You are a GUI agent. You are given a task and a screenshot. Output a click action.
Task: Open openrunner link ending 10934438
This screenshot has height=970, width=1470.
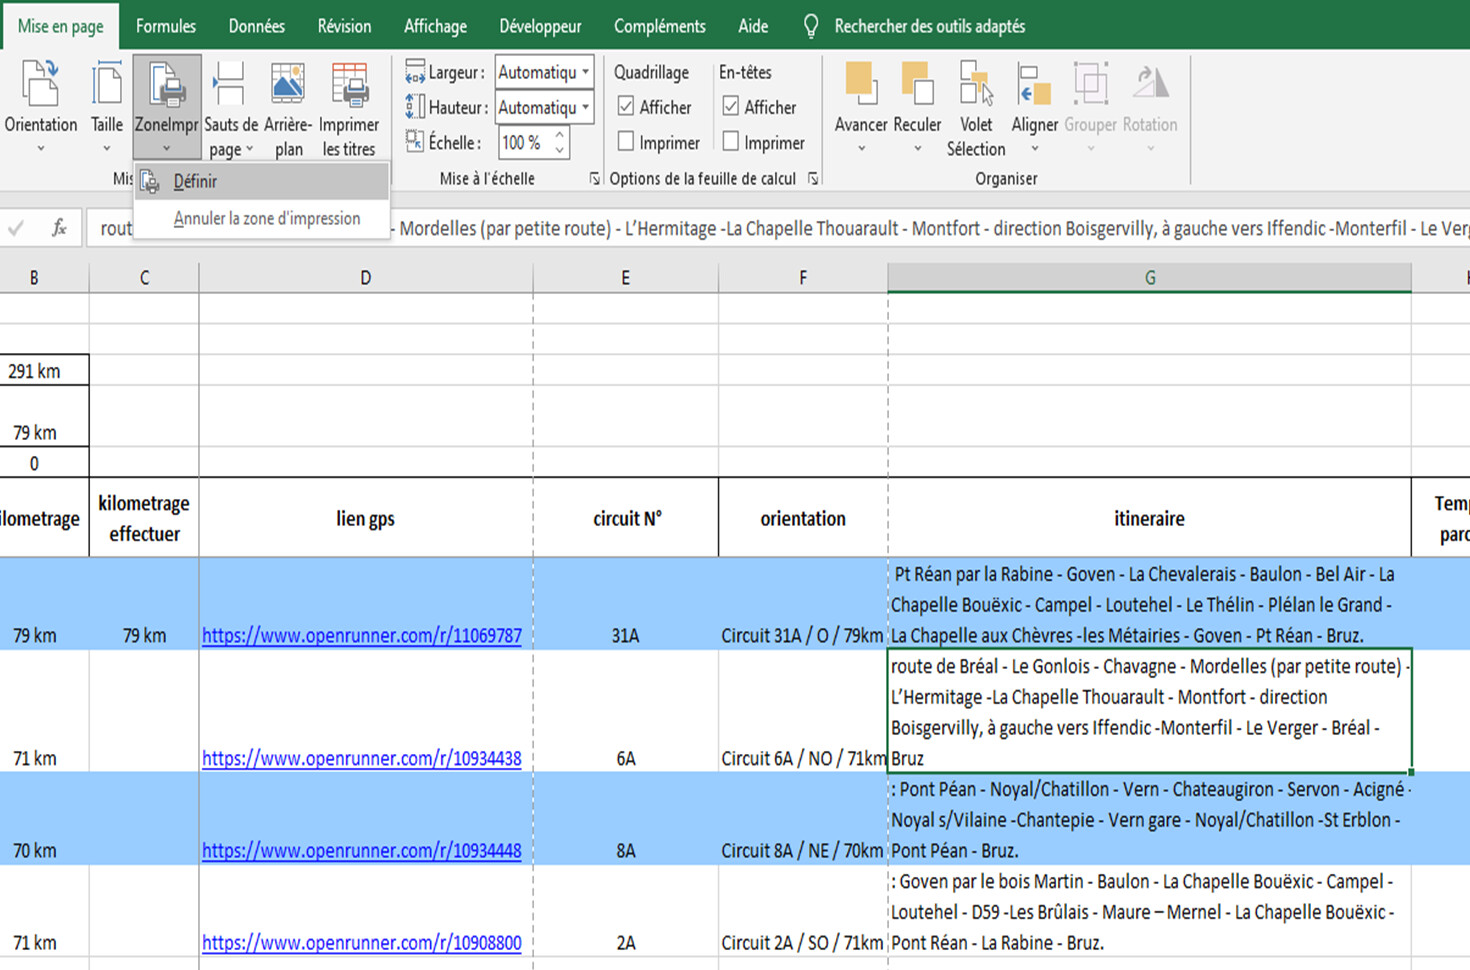coord(362,758)
